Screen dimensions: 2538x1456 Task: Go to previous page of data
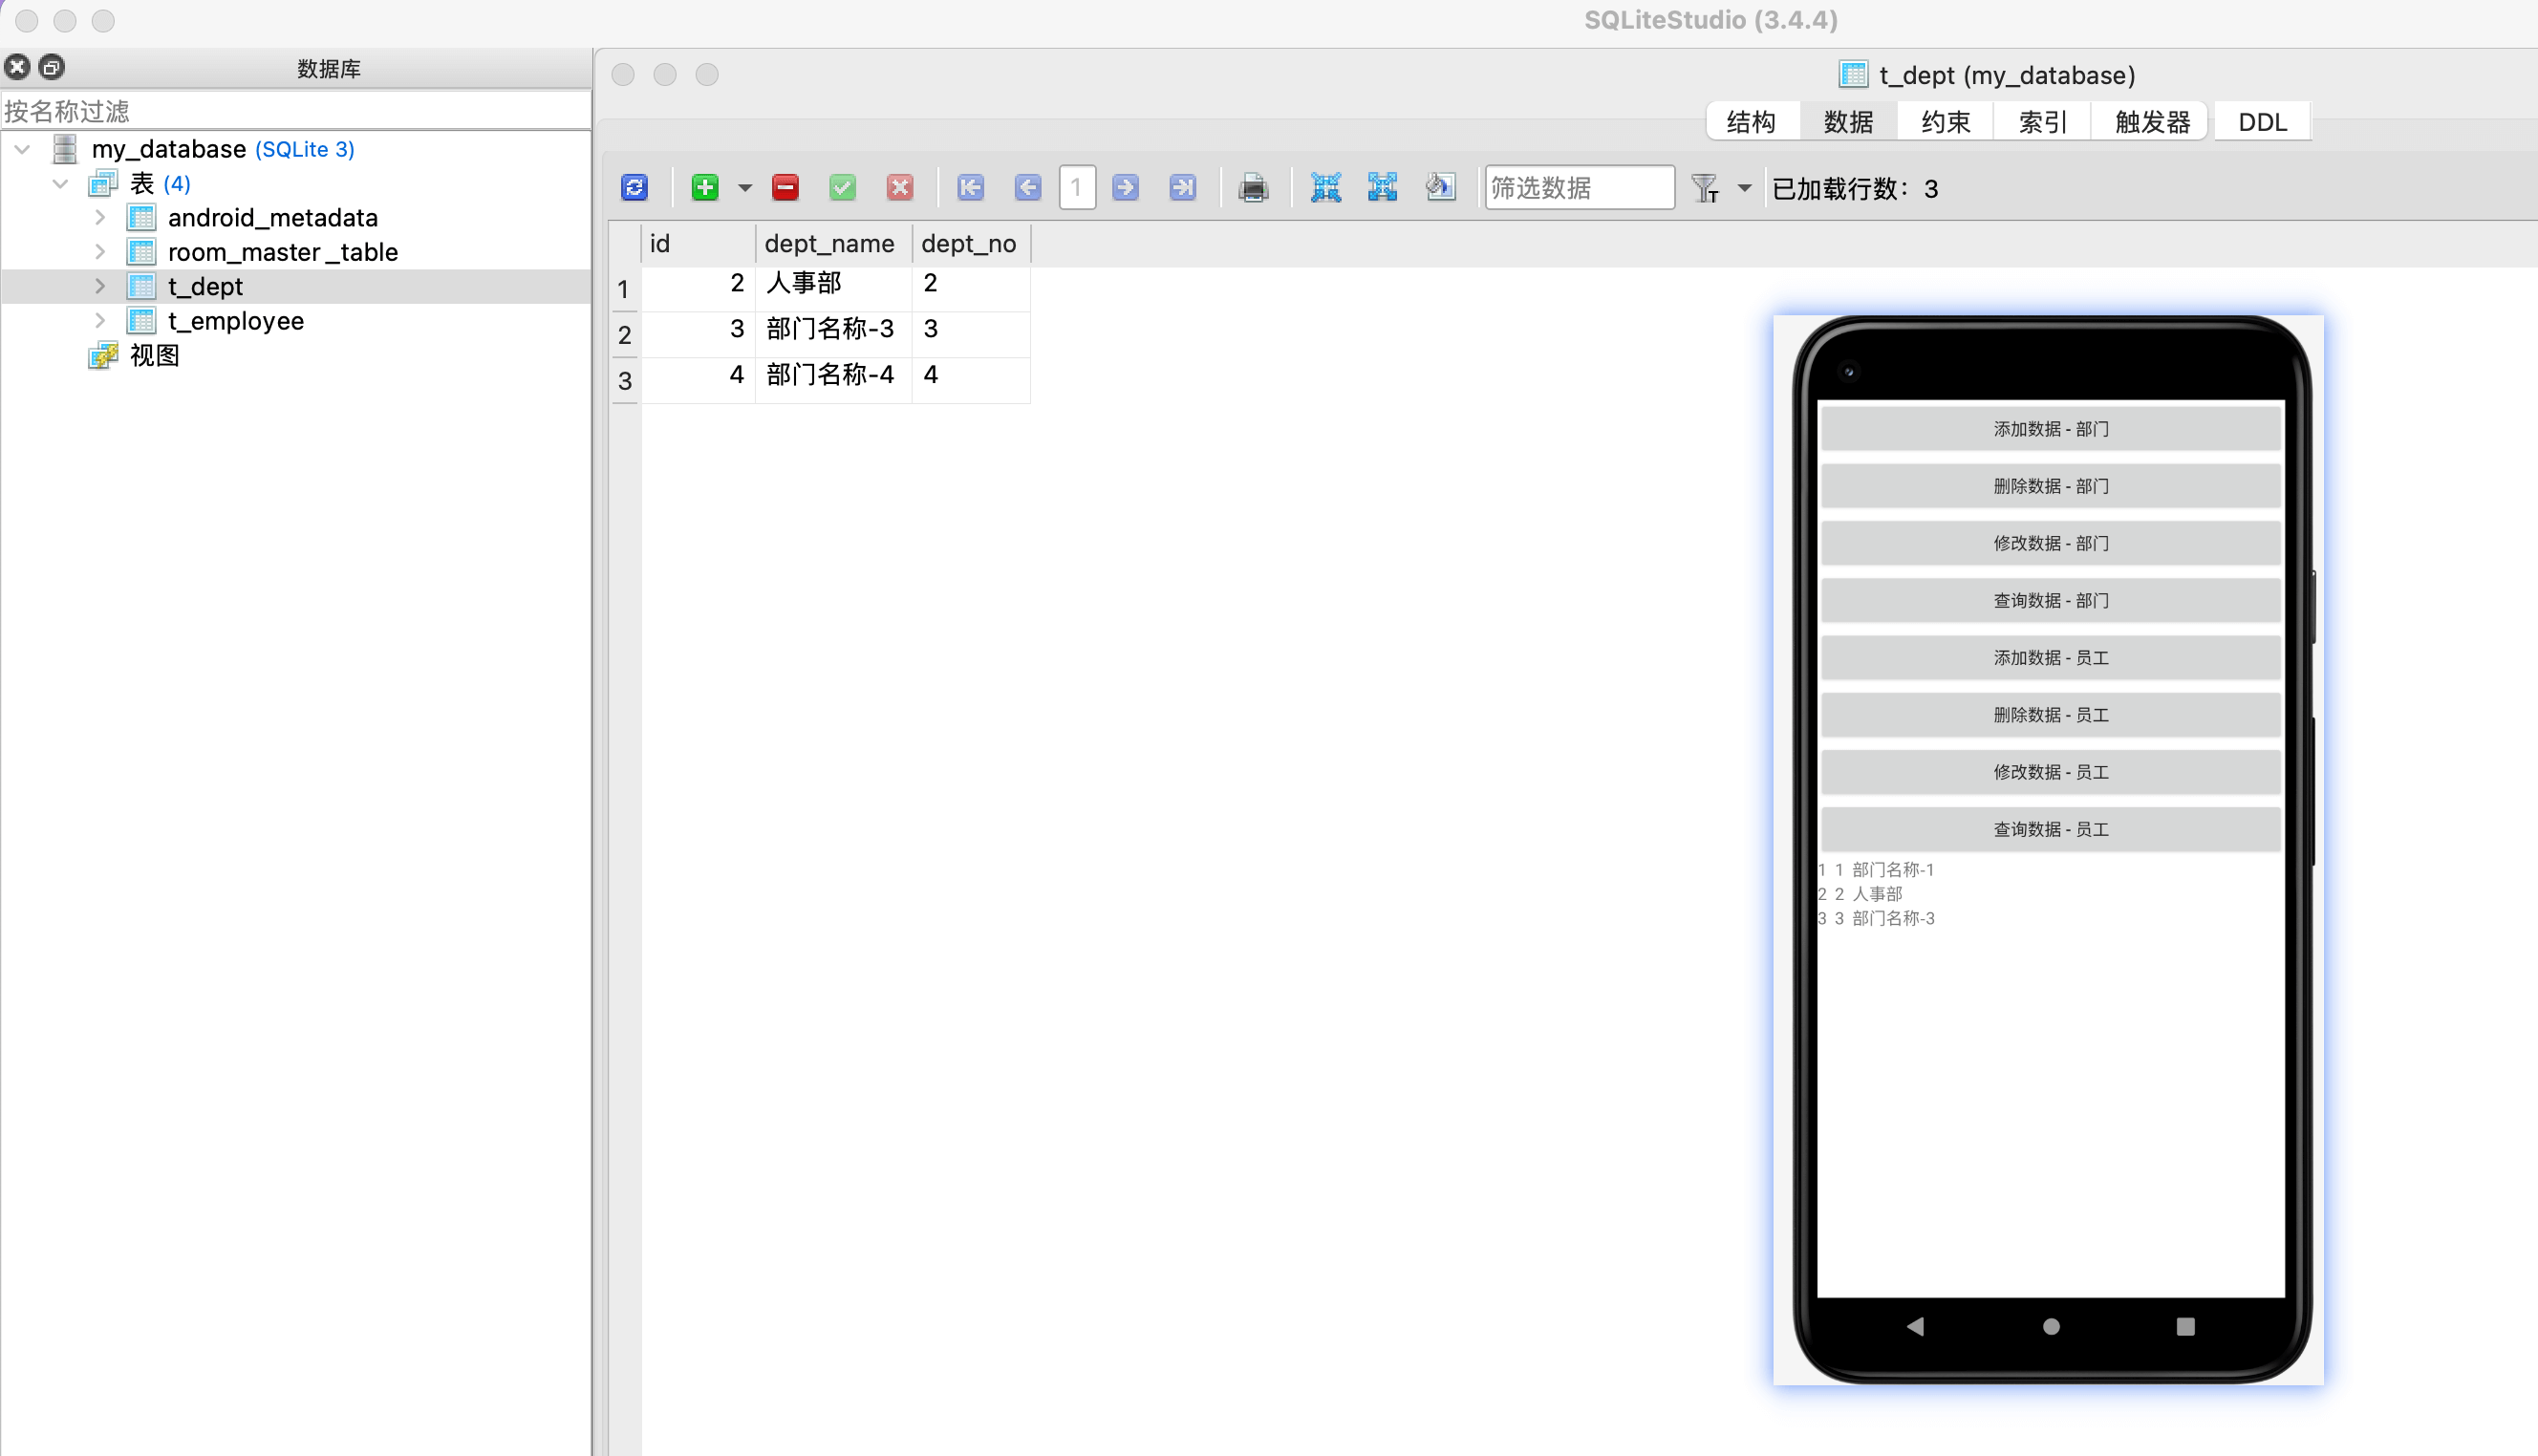click(1027, 187)
